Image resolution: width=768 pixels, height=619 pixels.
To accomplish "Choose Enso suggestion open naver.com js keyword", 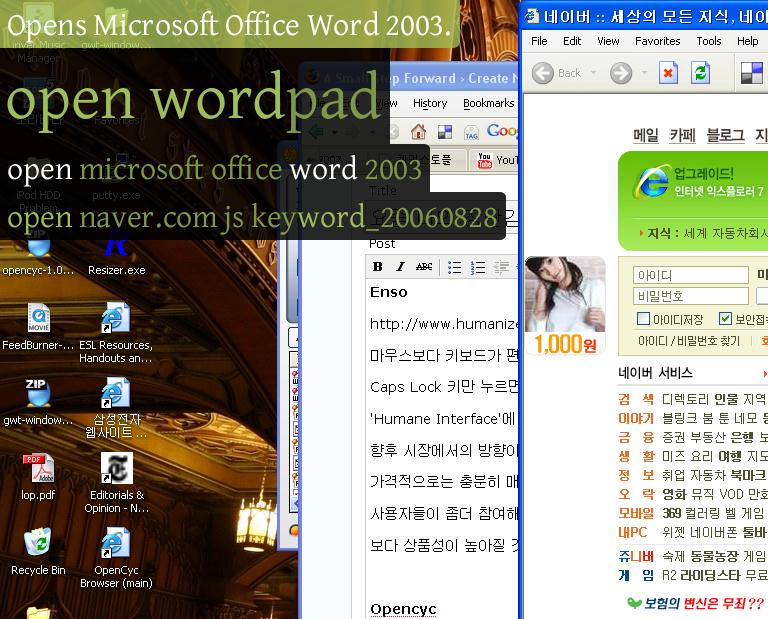I will click(x=252, y=217).
